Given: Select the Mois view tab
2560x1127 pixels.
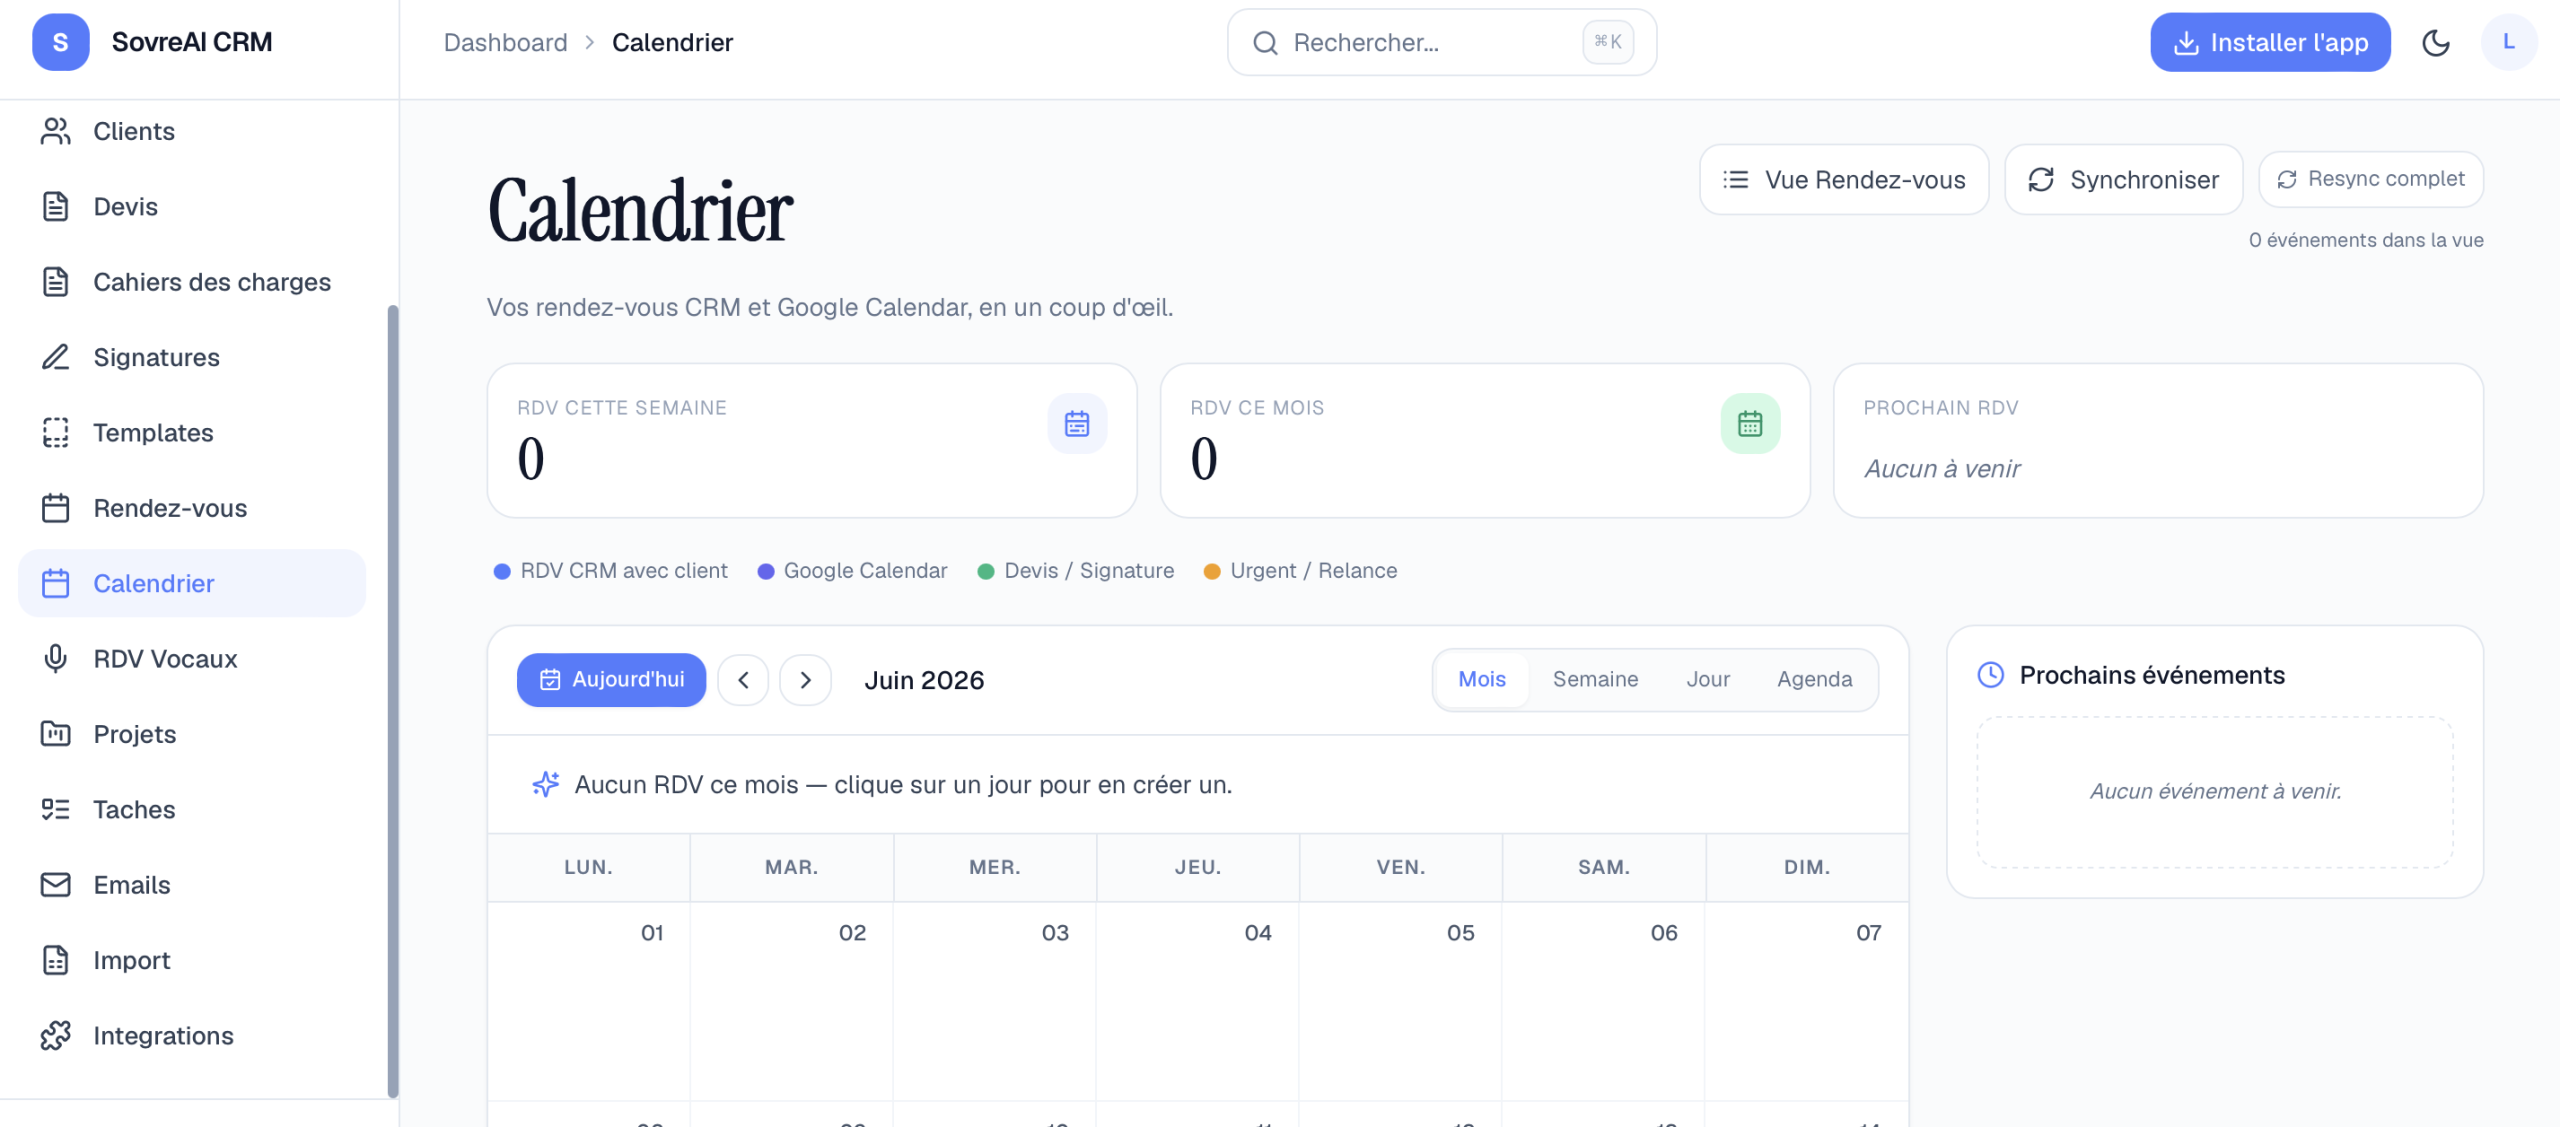Looking at the screenshot, I should pyautogui.click(x=1481, y=680).
